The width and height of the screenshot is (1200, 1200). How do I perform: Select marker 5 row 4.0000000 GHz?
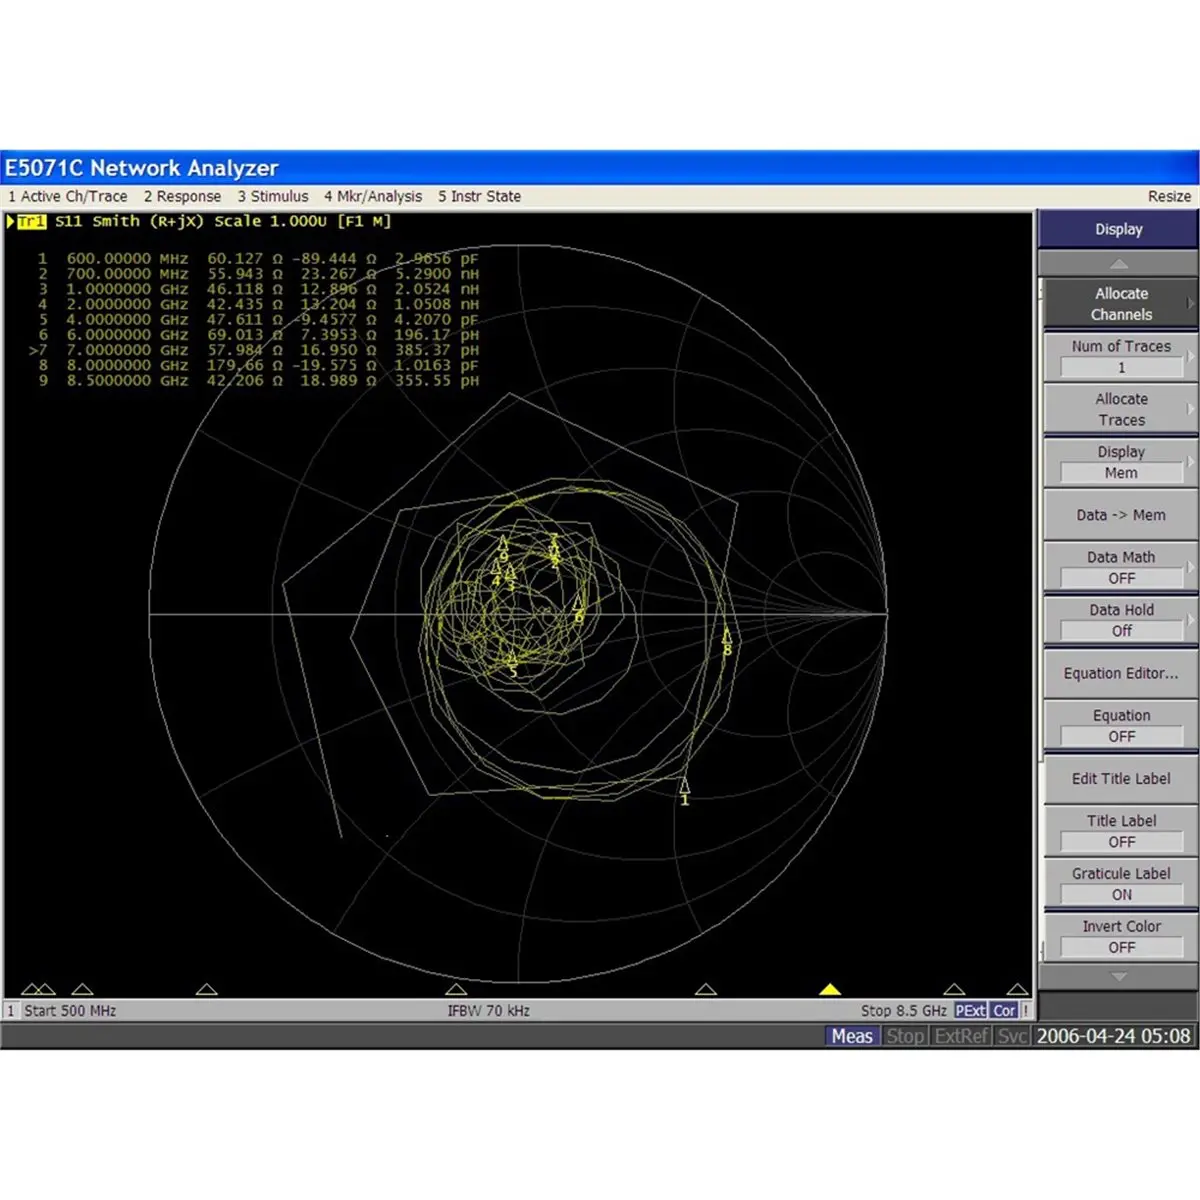click(258, 319)
